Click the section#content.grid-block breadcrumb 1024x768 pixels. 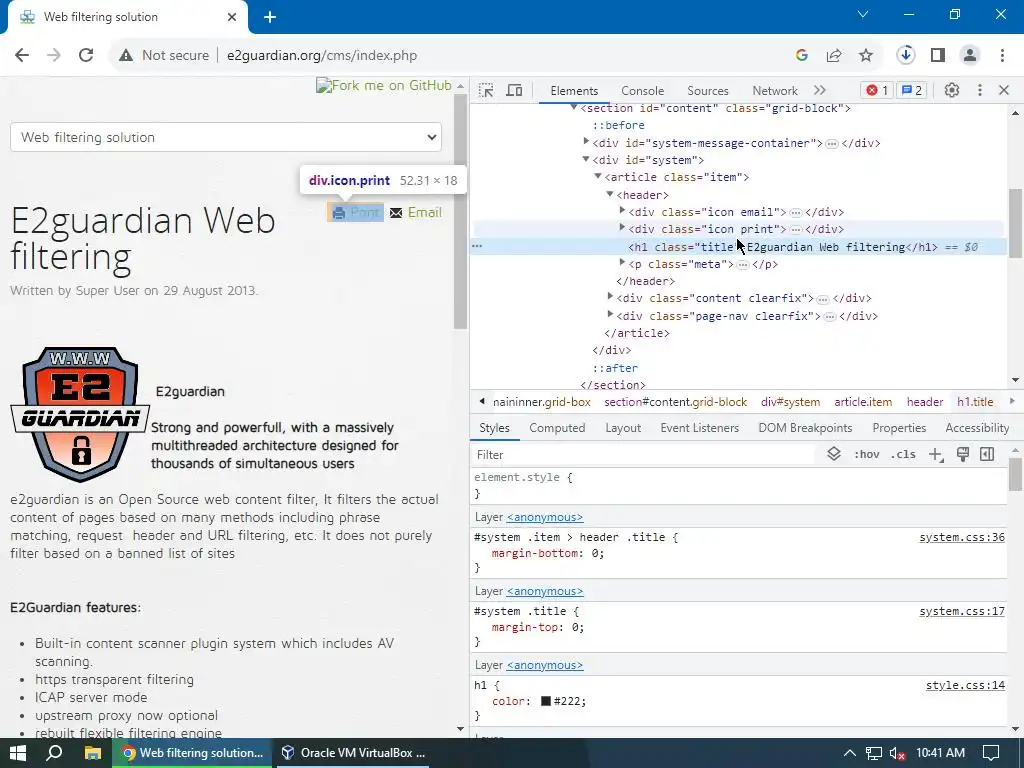675,402
